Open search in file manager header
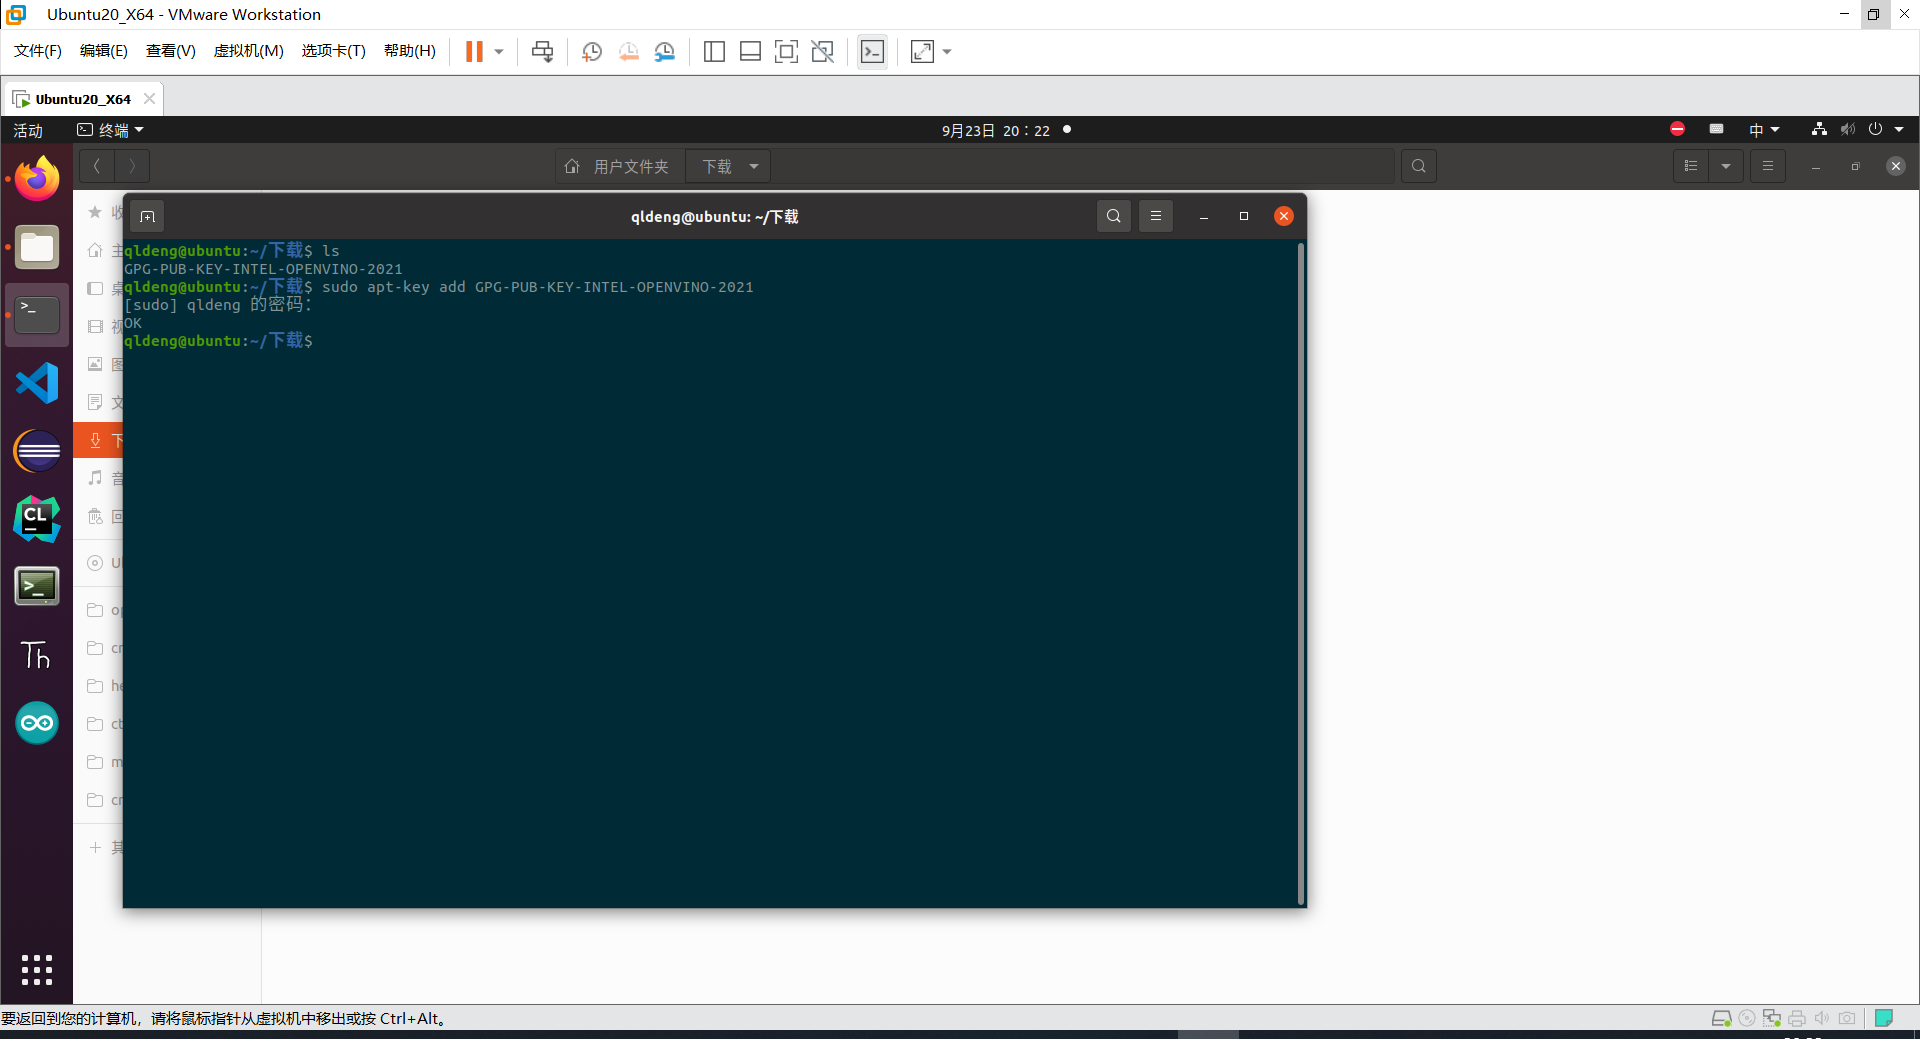The width and height of the screenshot is (1920, 1039). (1419, 166)
